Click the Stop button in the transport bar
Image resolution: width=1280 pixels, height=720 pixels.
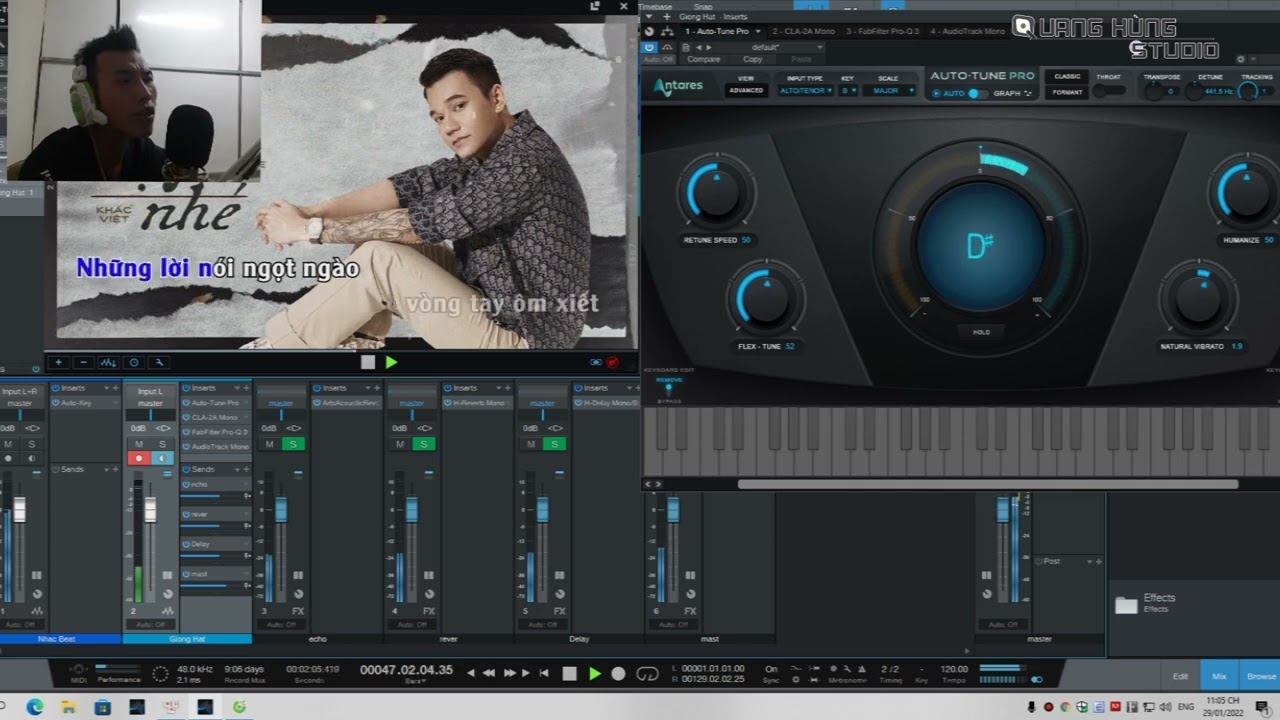569,674
